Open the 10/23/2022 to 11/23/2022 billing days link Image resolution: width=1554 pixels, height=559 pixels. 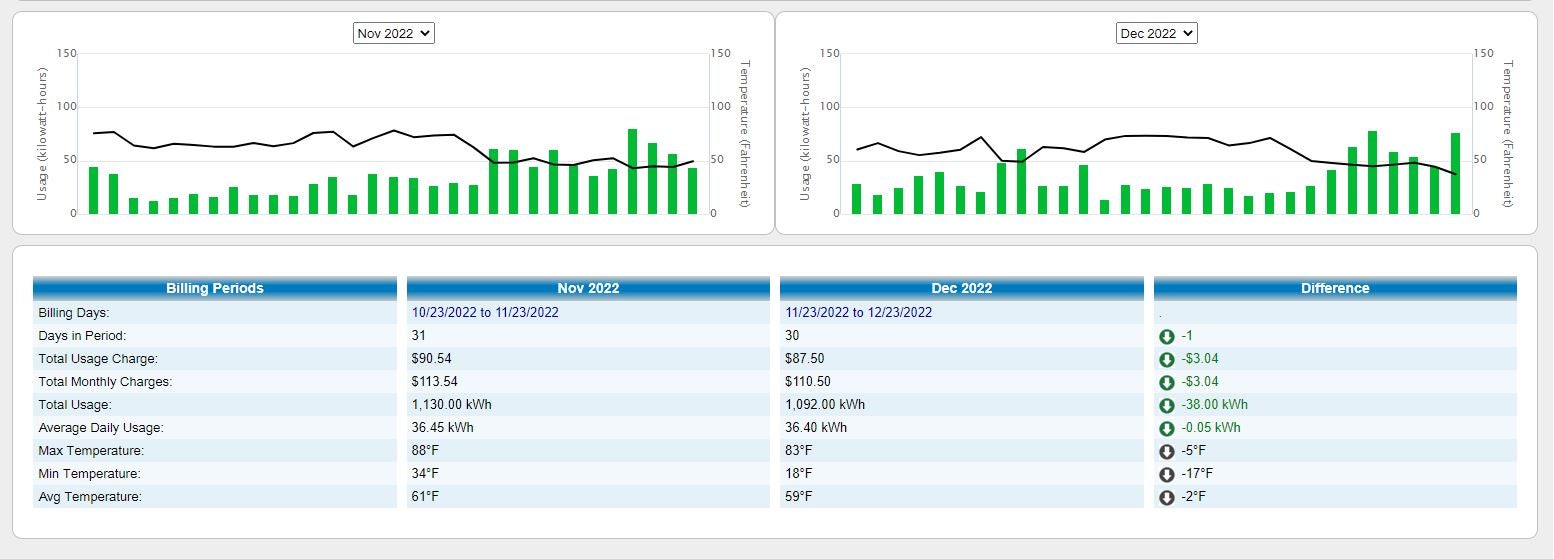pyautogui.click(x=485, y=313)
